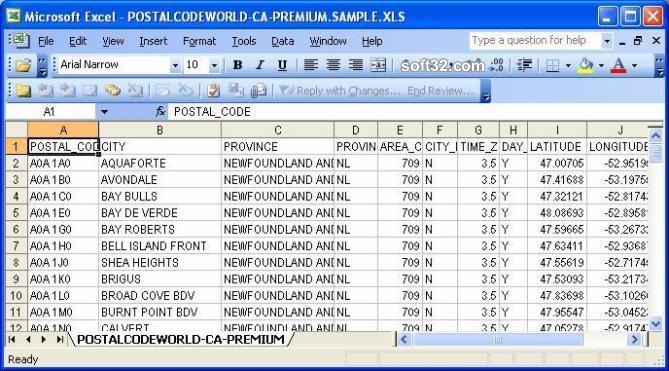This screenshot has height=371, width=669.
Task: Click the Excel workbook icon beside File menu
Action: pyautogui.click(x=20, y=41)
